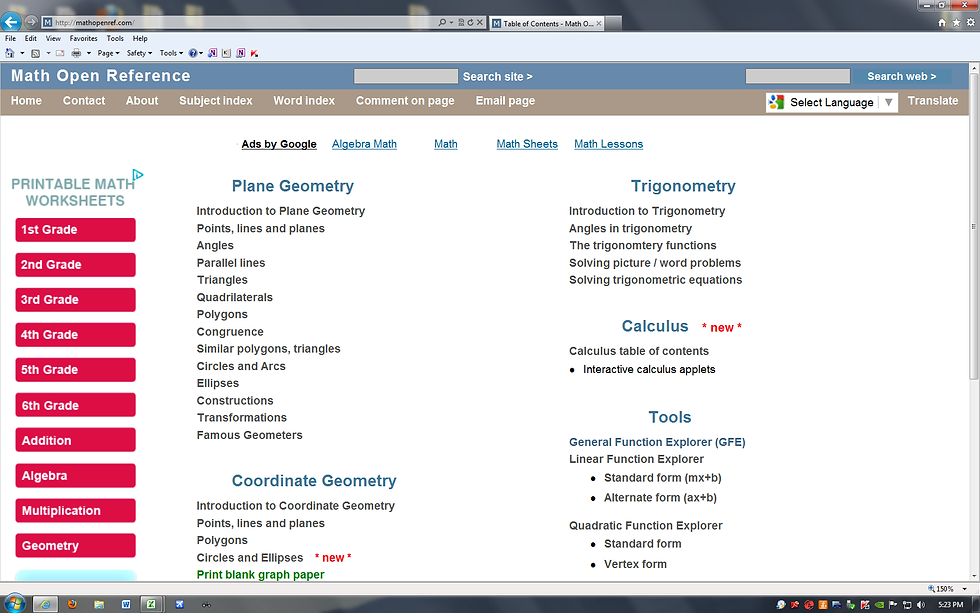
Task: Open the Select Language dropdown
Action: click(x=830, y=101)
